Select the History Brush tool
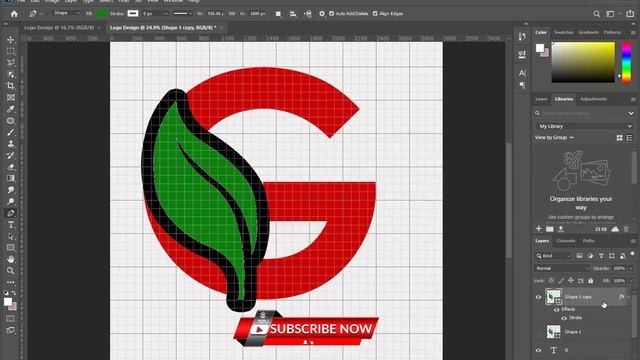The height and width of the screenshot is (360, 640). 11,155
